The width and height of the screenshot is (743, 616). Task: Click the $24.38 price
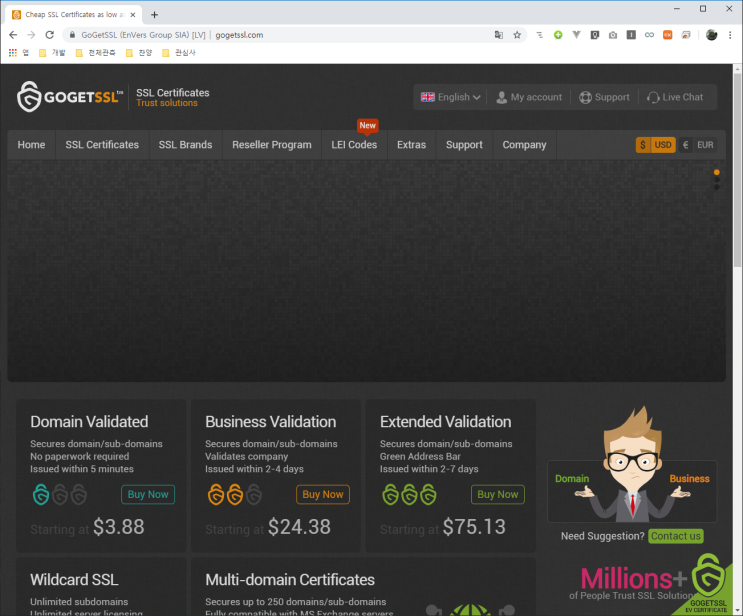(x=299, y=527)
